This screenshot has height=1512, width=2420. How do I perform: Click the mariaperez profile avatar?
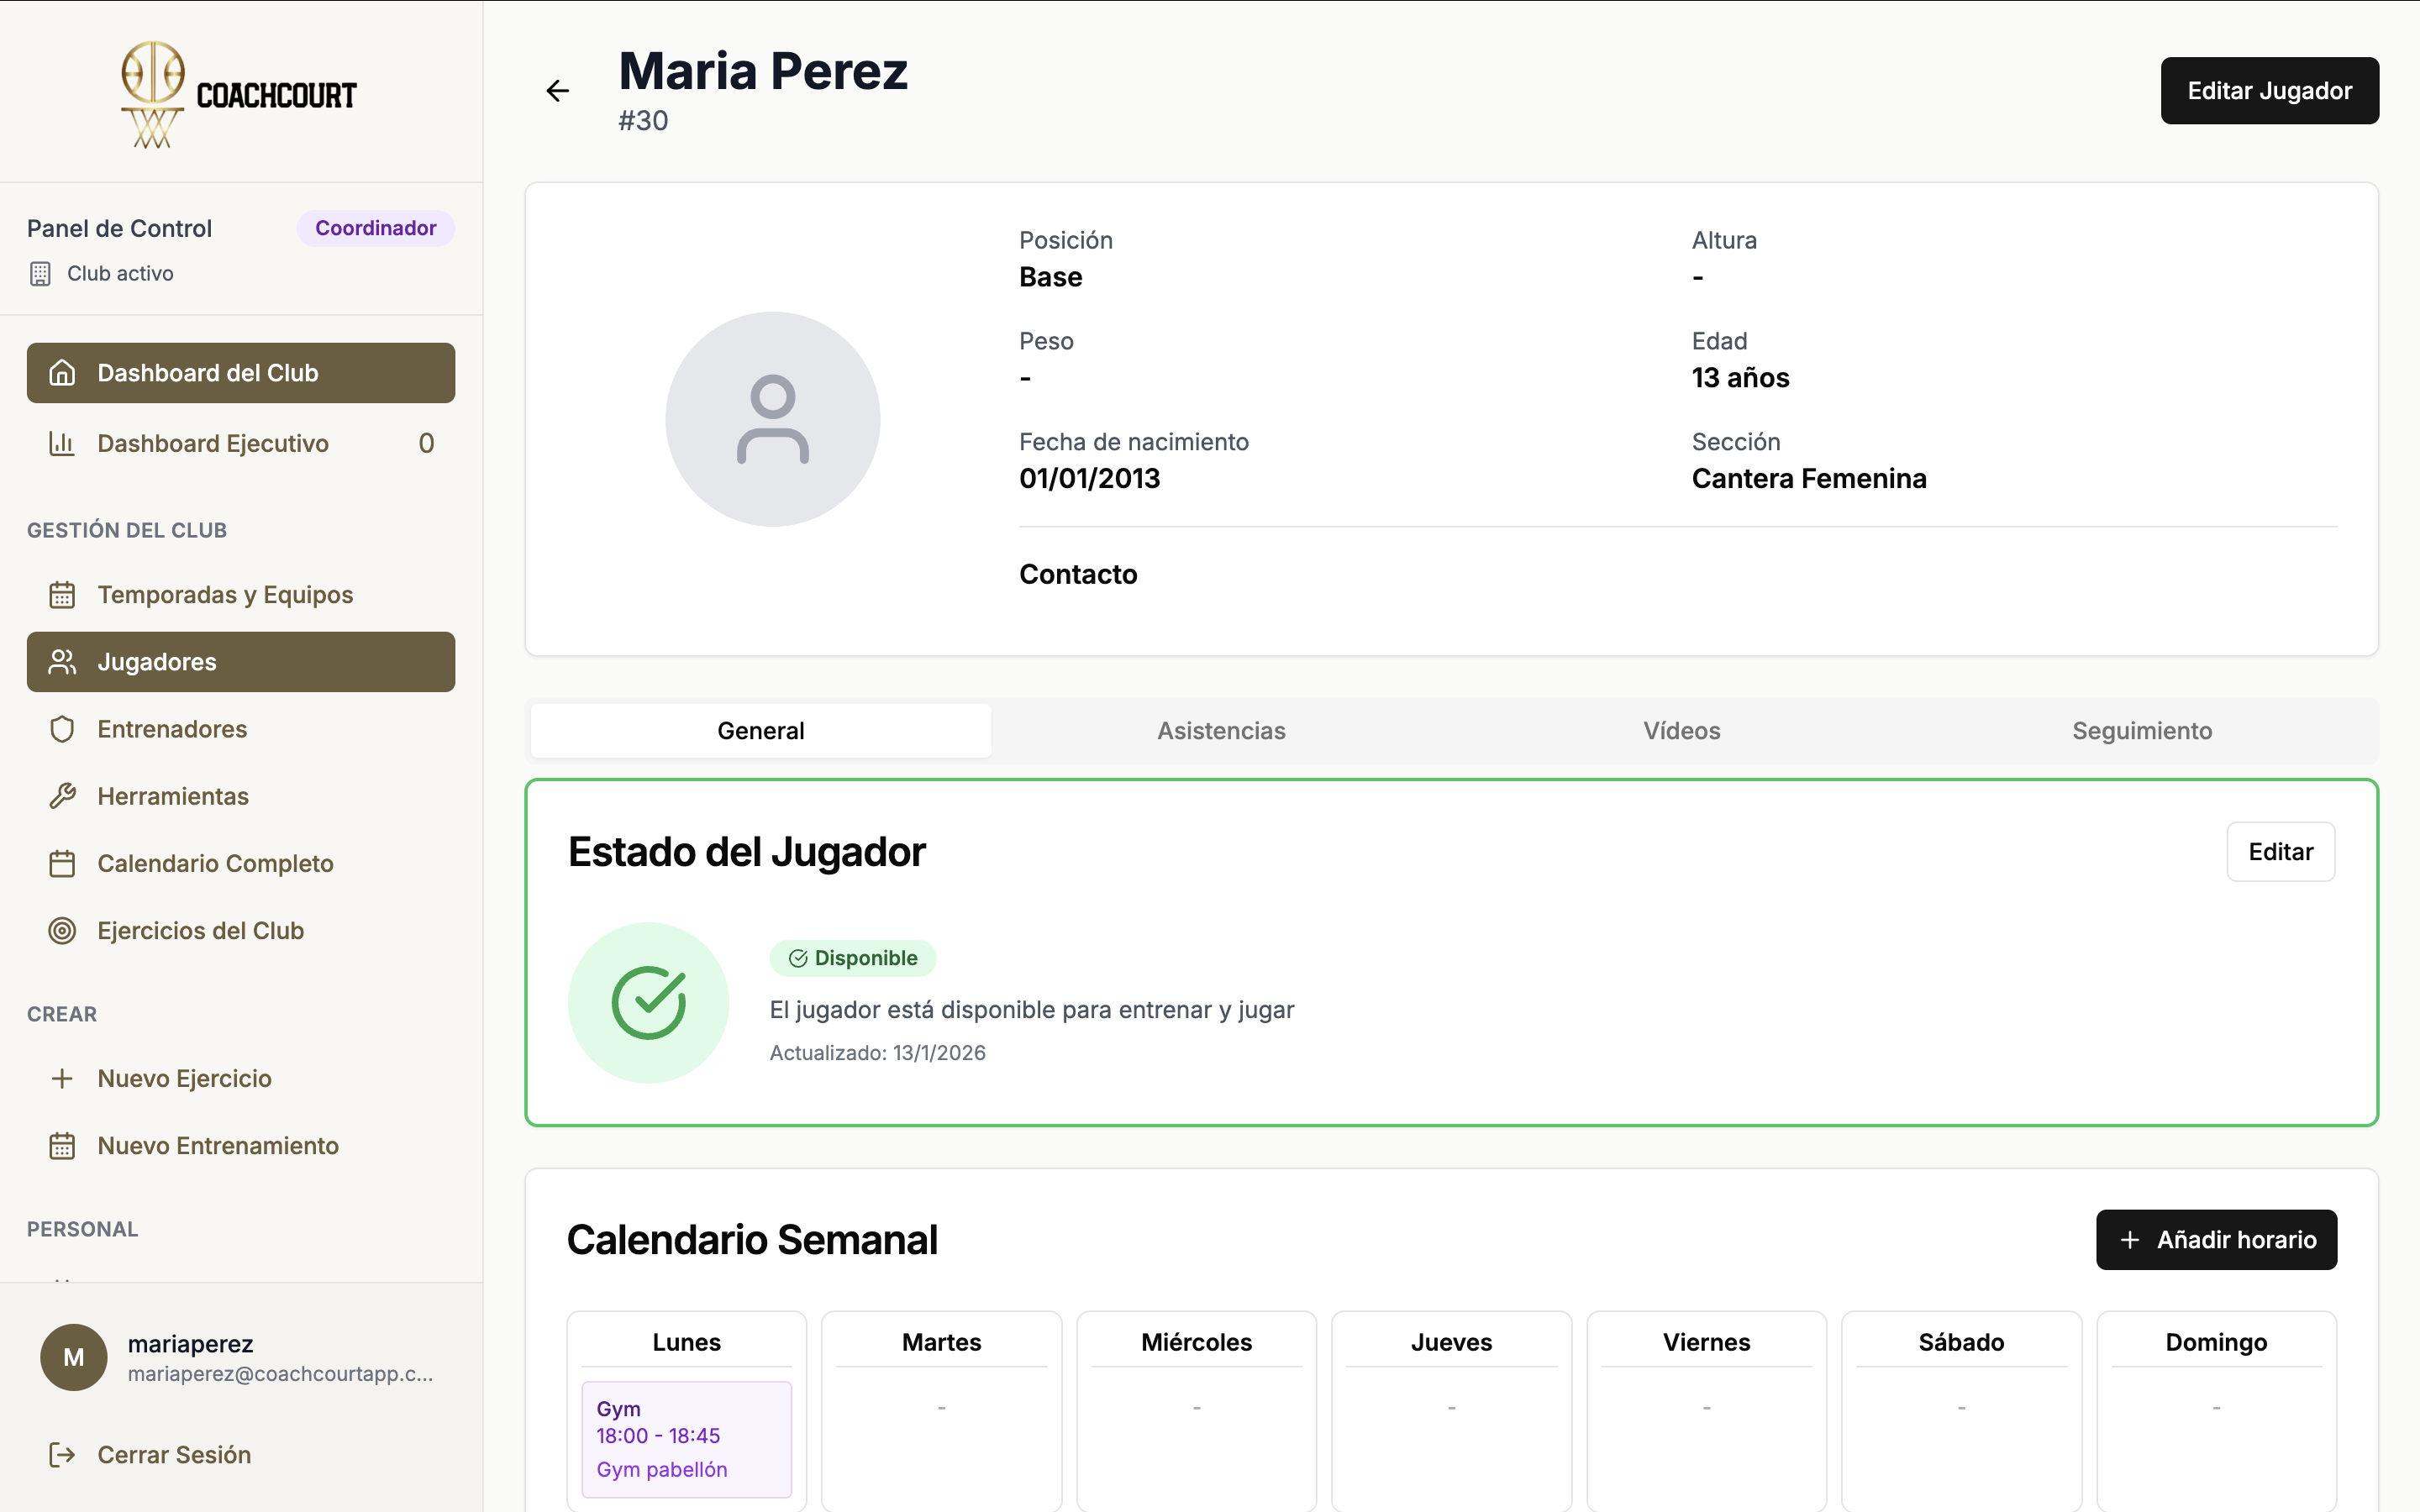tap(73, 1357)
